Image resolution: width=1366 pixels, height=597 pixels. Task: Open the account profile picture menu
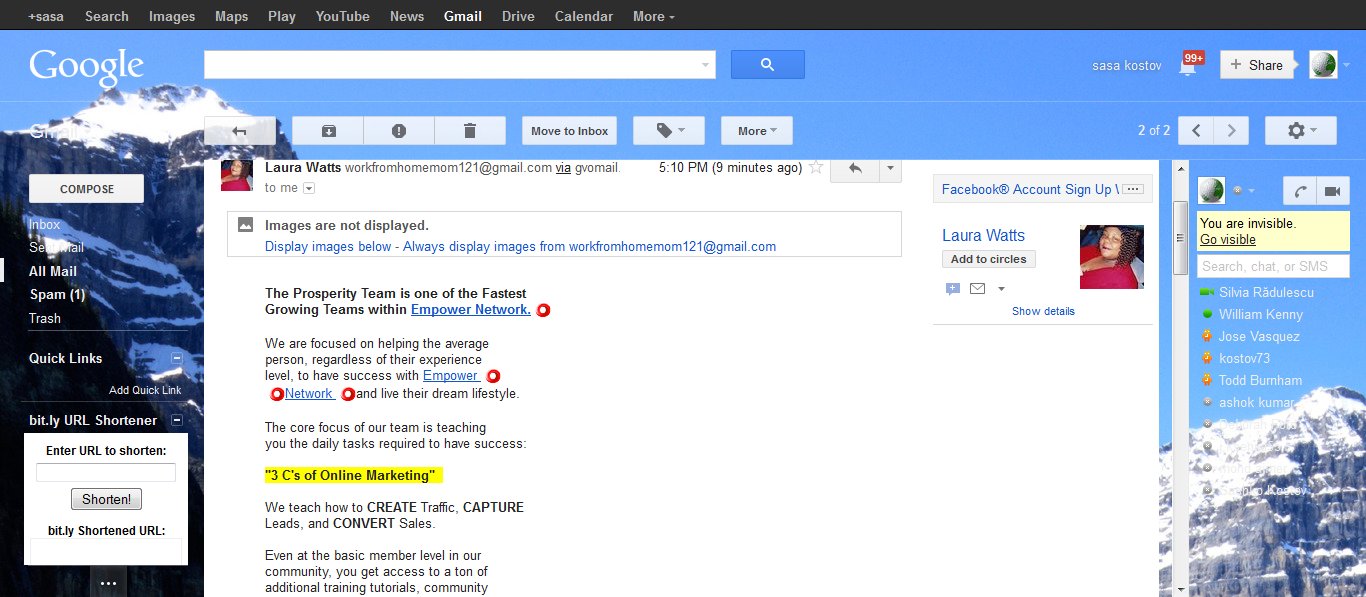[x=1323, y=65]
